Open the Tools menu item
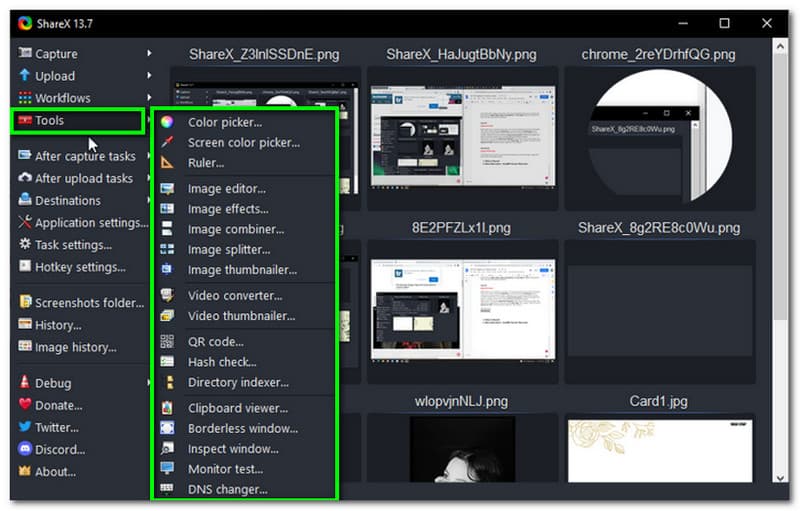 pyautogui.click(x=78, y=121)
